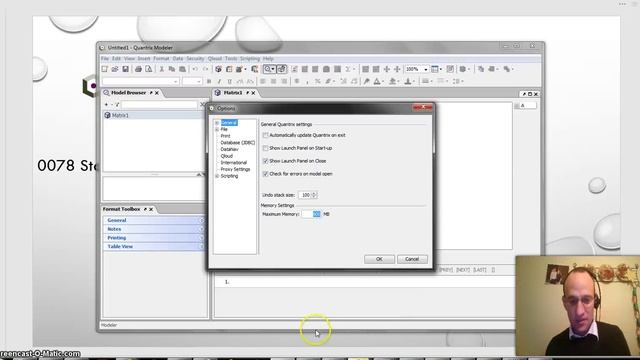
Task: Open the Data menu
Action: [x=178, y=59]
